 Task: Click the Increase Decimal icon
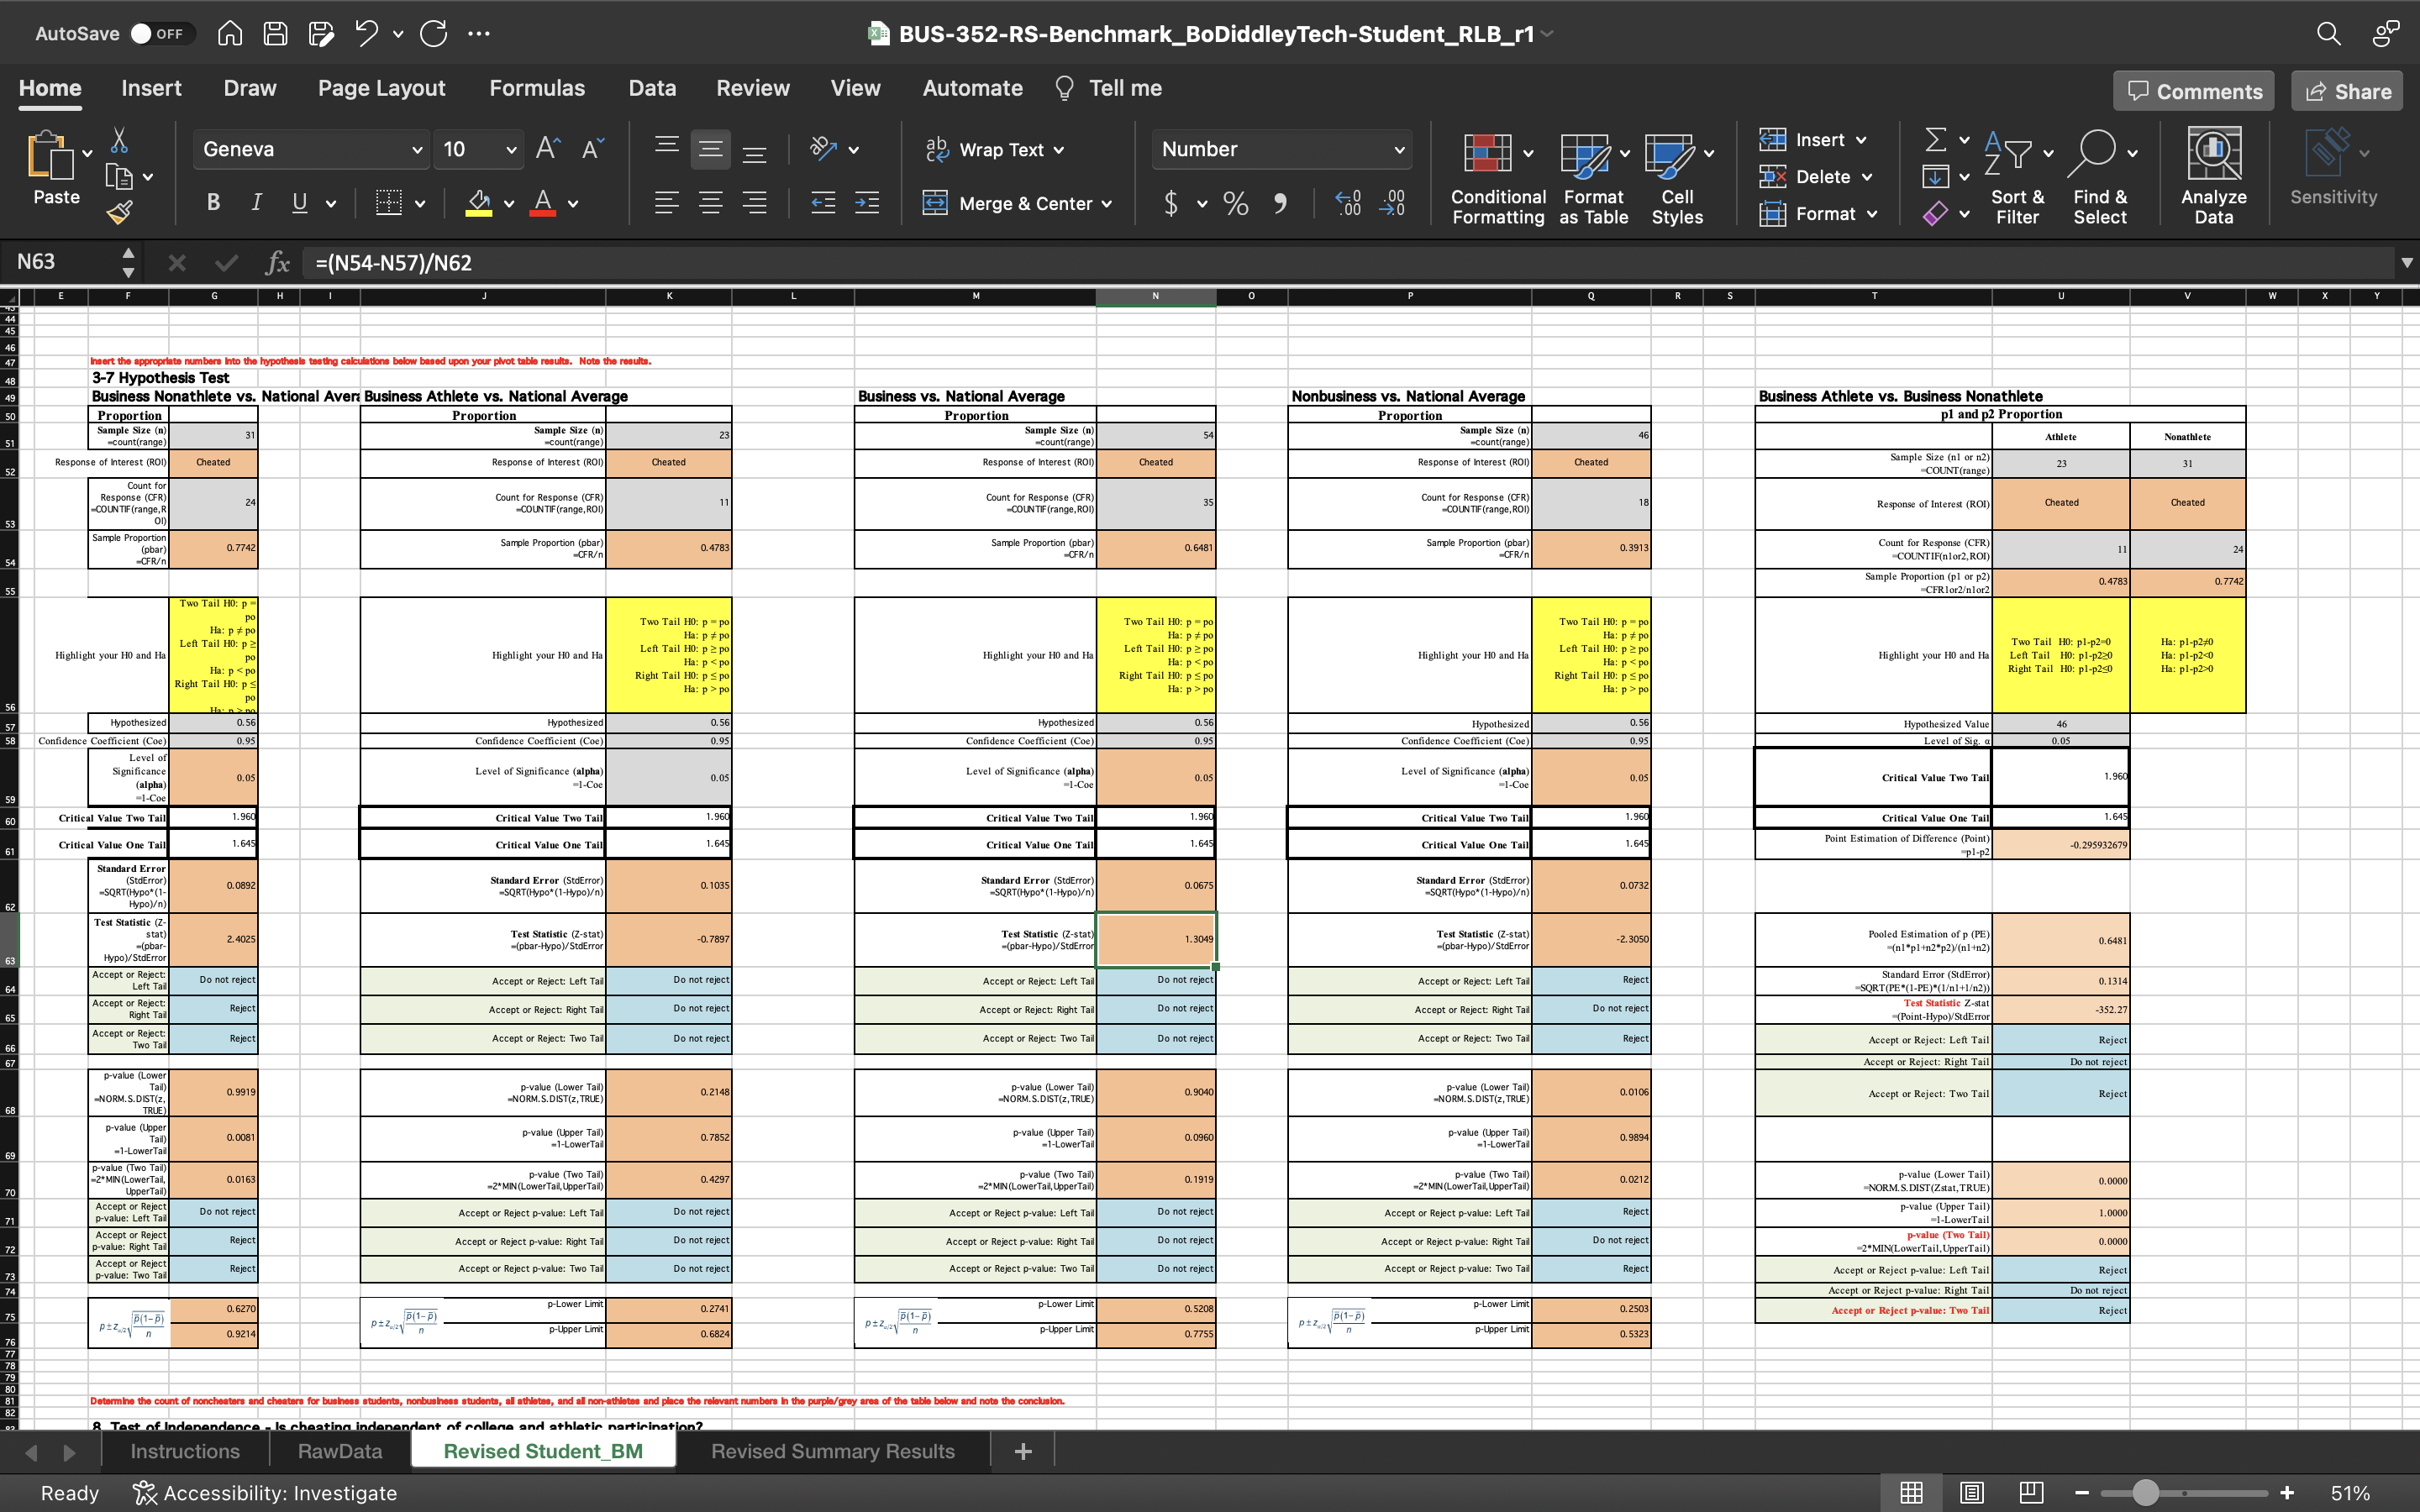pos(1348,204)
